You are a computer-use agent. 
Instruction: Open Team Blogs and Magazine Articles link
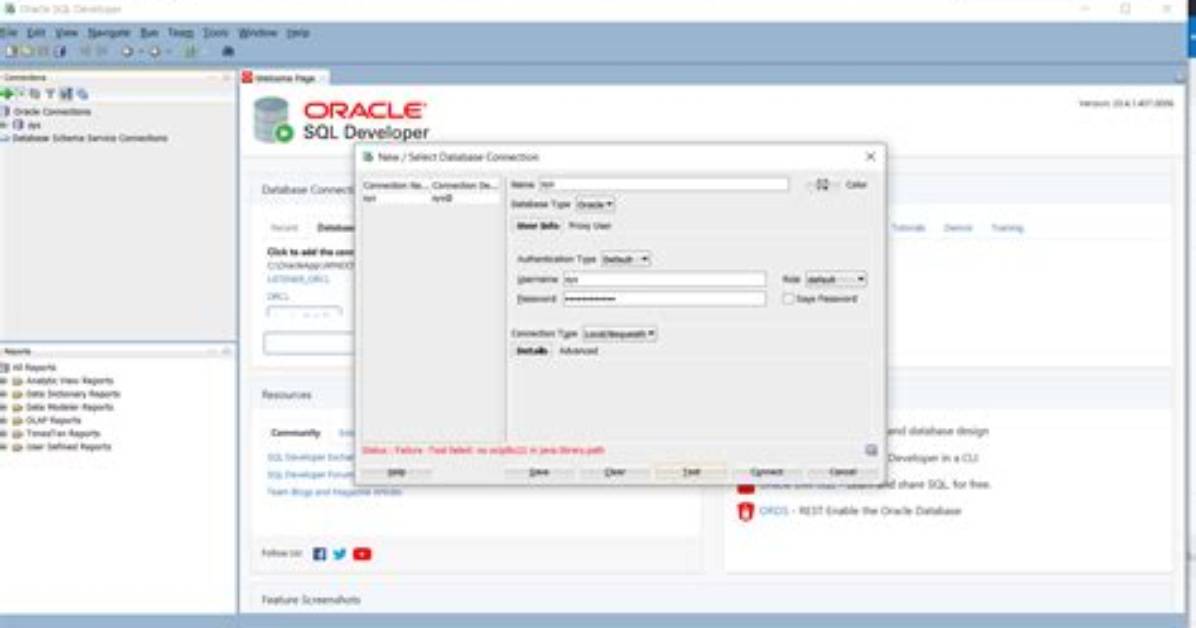pyautogui.click(x=334, y=492)
